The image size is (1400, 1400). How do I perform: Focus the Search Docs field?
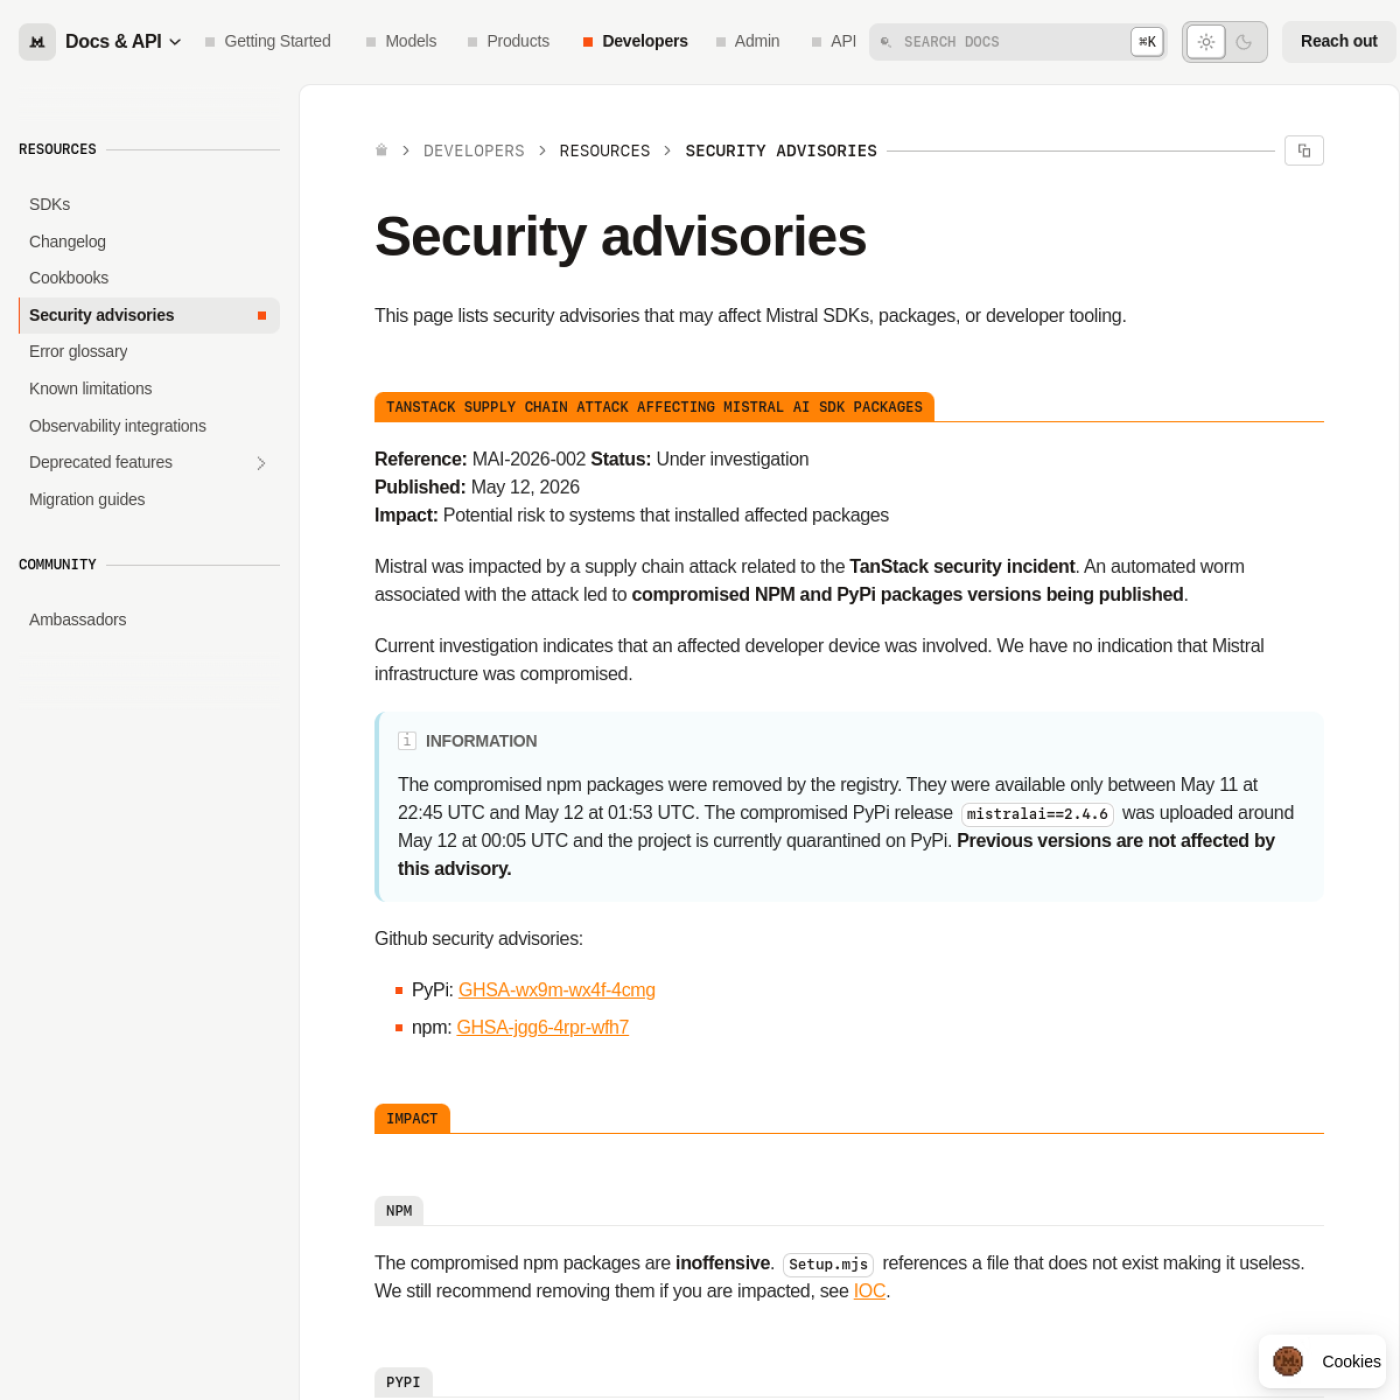point(1018,42)
